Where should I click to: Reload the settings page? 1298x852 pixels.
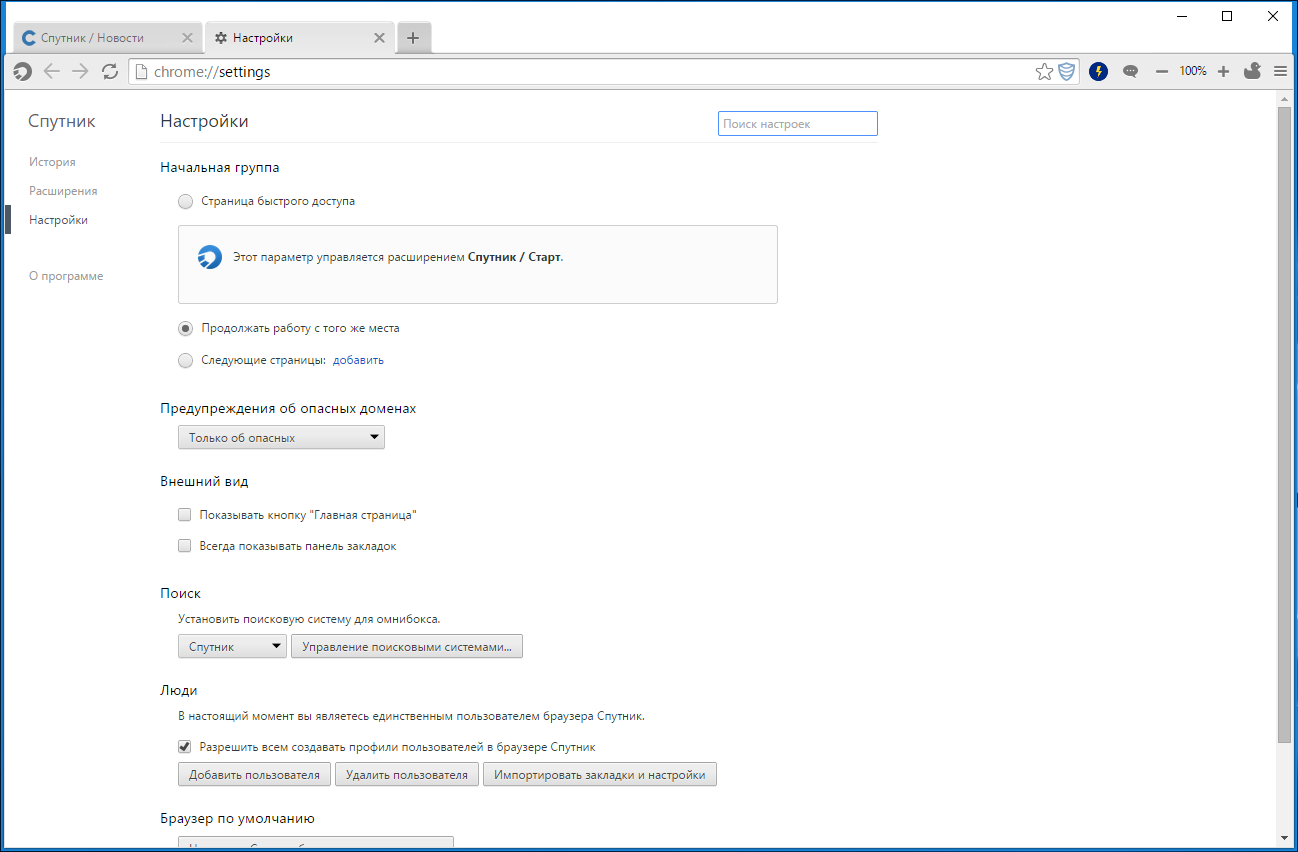(110, 71)
